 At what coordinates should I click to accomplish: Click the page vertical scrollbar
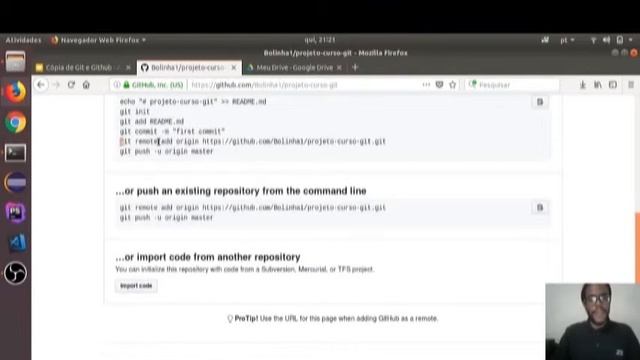tap(638, 247)
